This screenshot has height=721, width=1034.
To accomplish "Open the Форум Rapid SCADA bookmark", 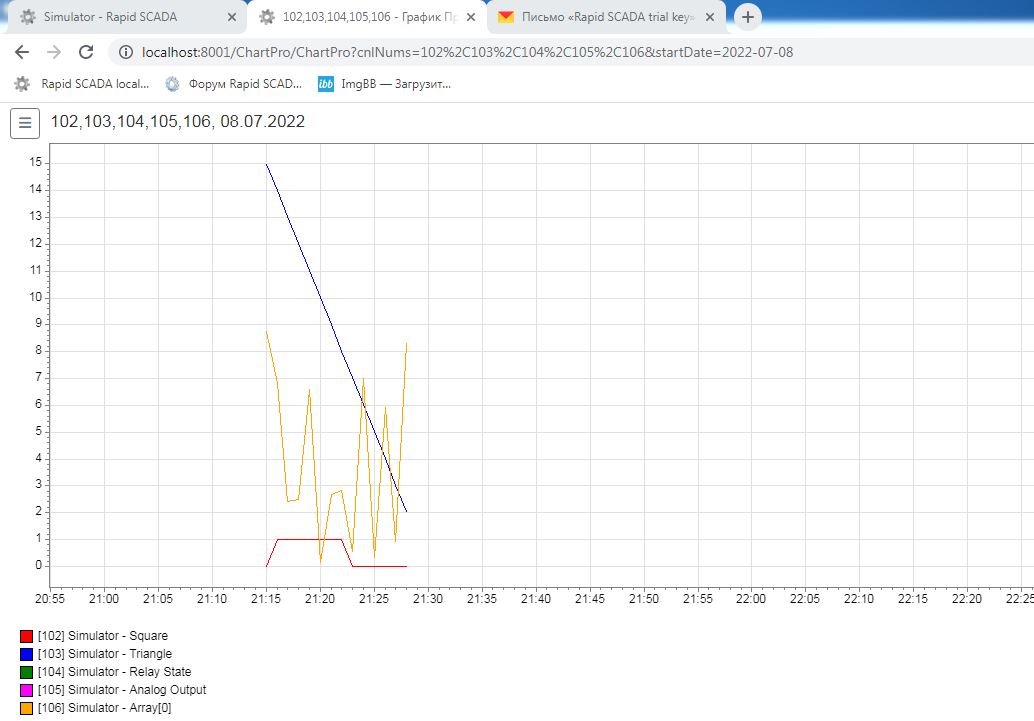I will [233, 84].
